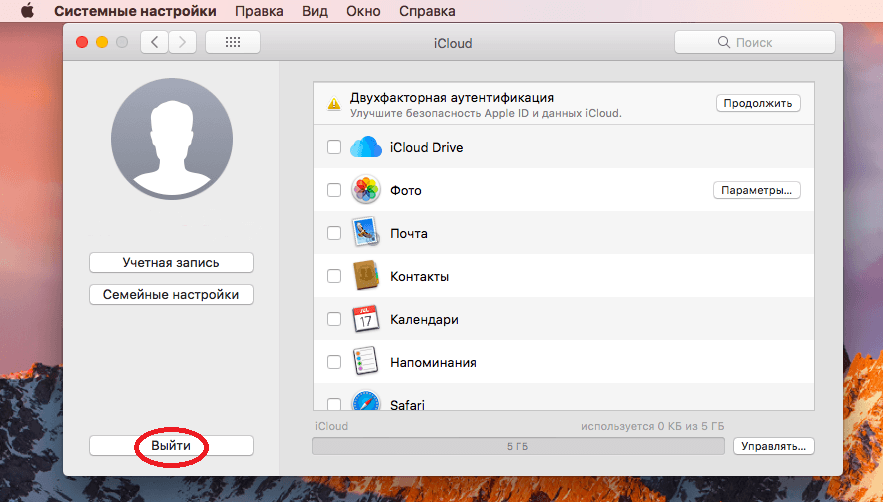Open the Apple menu logo
Image resolution: width=883 pixels, height=502 pixels.
(x=27, y=12)
